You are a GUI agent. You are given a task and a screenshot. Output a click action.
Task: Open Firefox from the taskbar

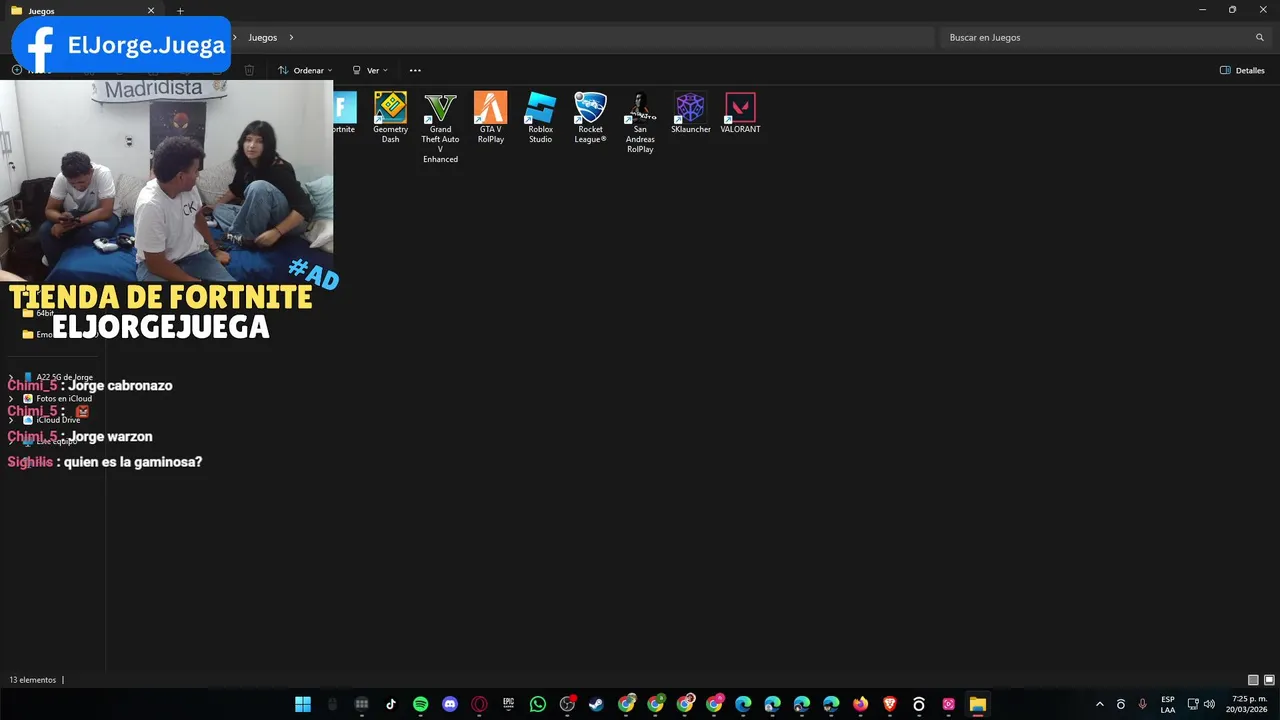pyautogui.click(x=860, y=704)
